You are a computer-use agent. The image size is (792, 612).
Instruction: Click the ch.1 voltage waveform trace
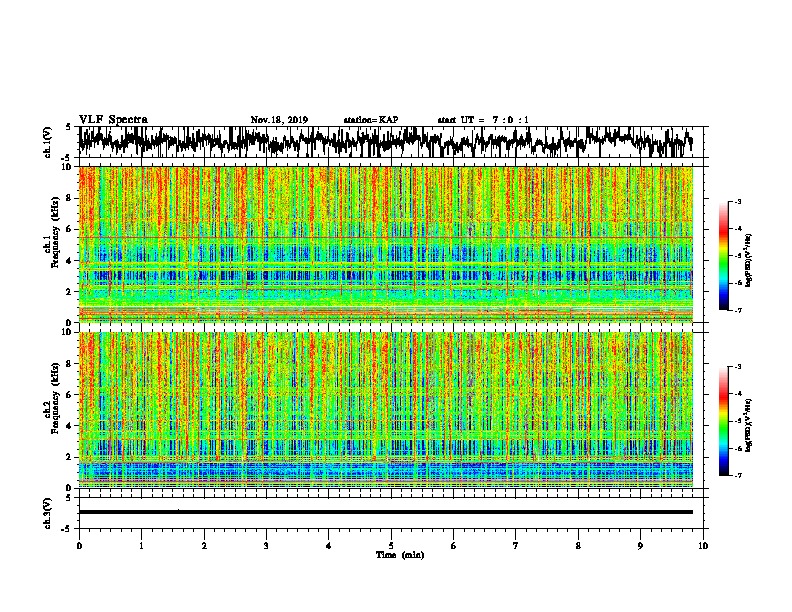(x=385, y=141)
